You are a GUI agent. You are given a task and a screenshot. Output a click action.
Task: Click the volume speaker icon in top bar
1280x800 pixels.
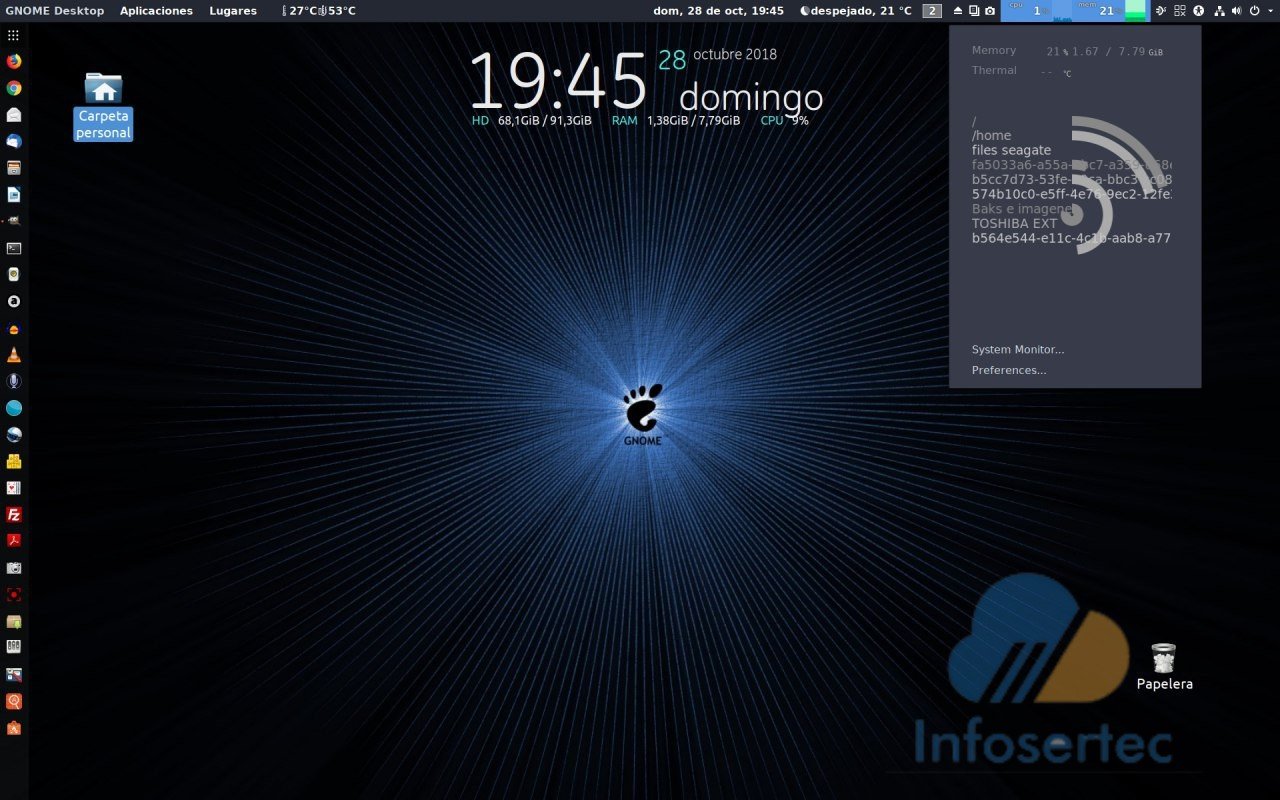(x=1236, y=11)
